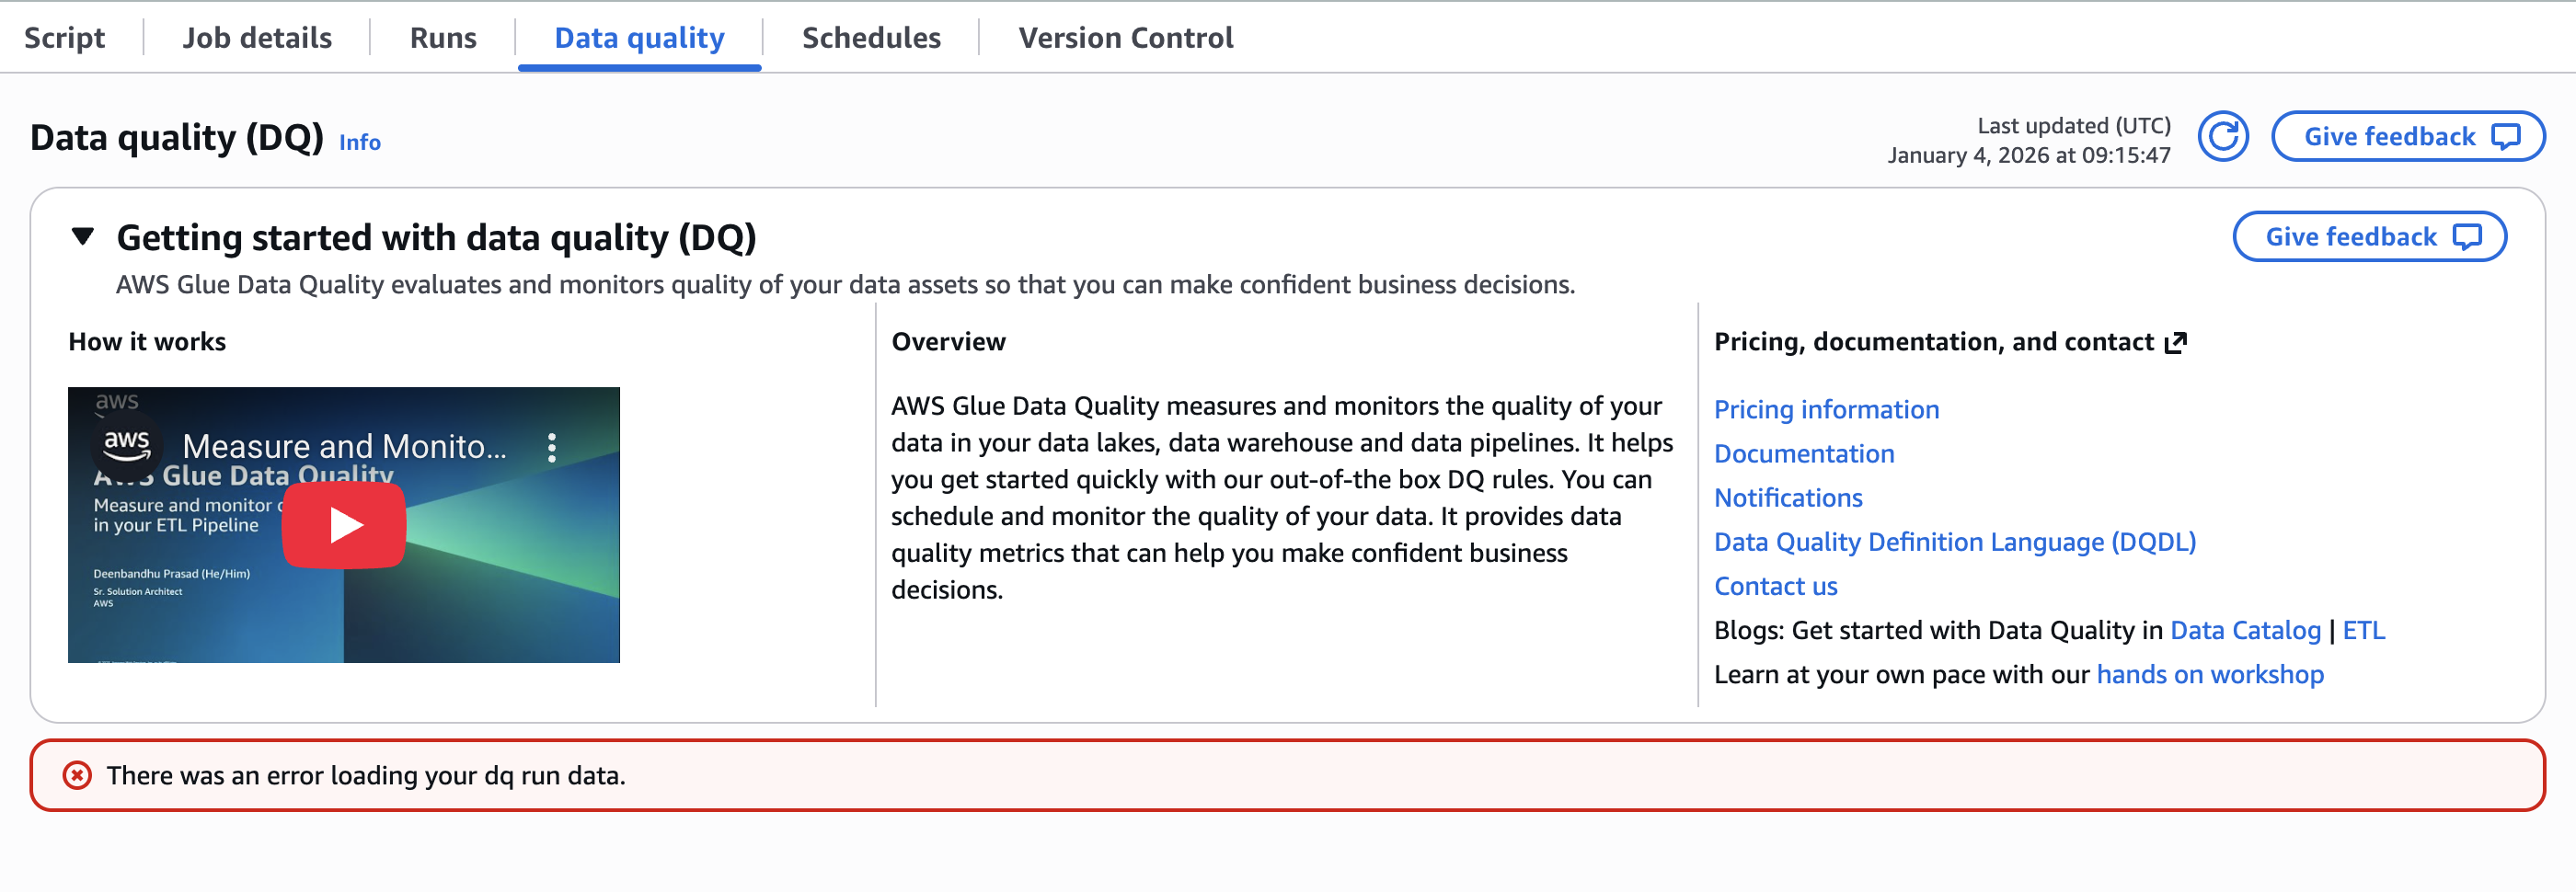The width and height of the screenshot is (2576, 892).
Task: Open the Job details tab
Action: click(257, 38)
